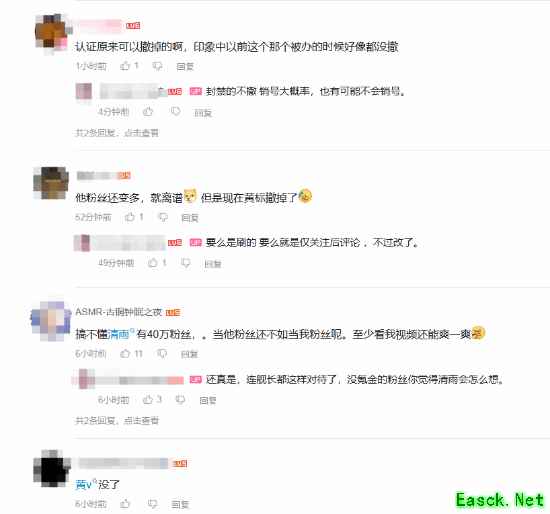
Task: Like the 4分钟前 reply about 封禁的不撤
Action: tap(148, 112)
